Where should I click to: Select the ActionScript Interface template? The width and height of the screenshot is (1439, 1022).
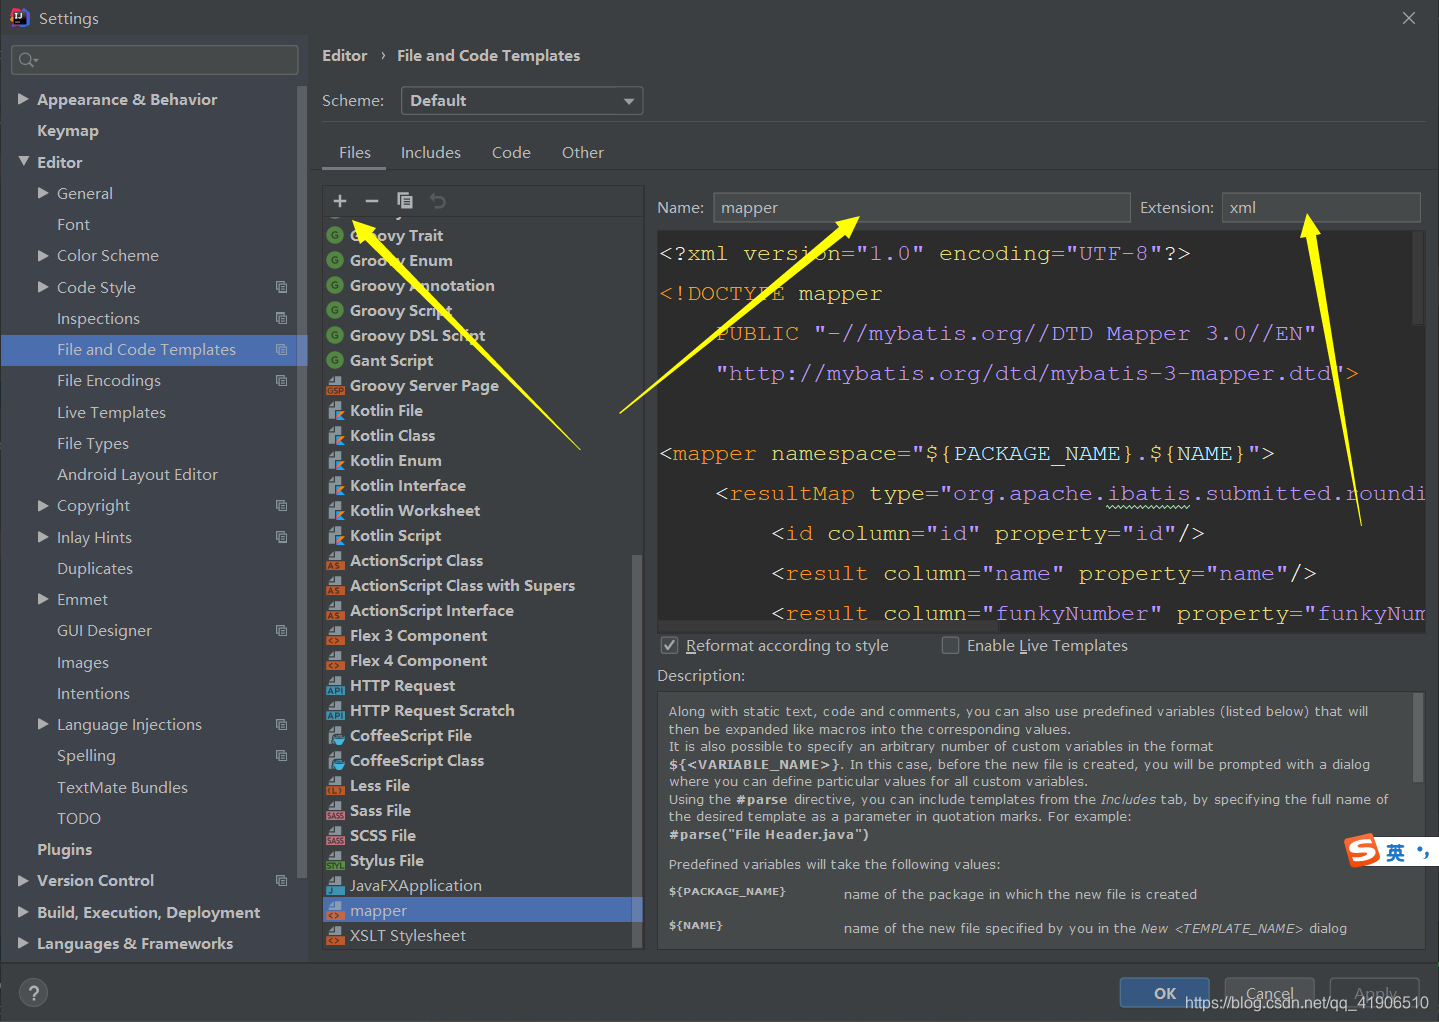click(432, 610)
